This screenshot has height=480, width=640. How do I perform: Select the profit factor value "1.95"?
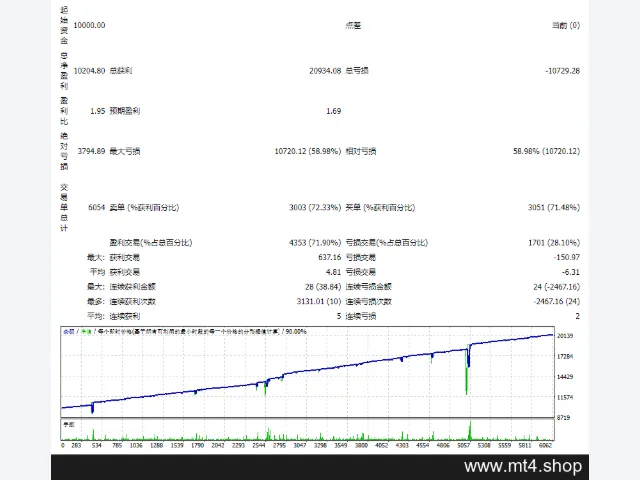[98, 111]
